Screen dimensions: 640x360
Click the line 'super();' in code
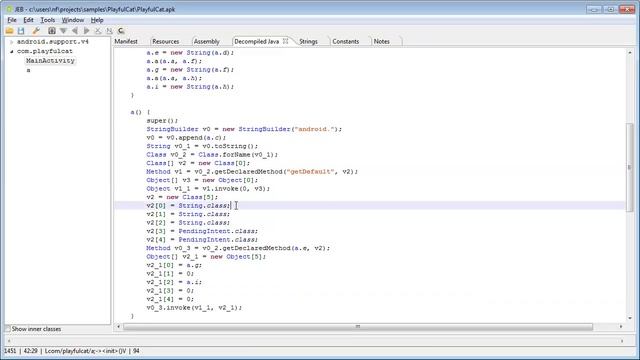tap(162, 120)
